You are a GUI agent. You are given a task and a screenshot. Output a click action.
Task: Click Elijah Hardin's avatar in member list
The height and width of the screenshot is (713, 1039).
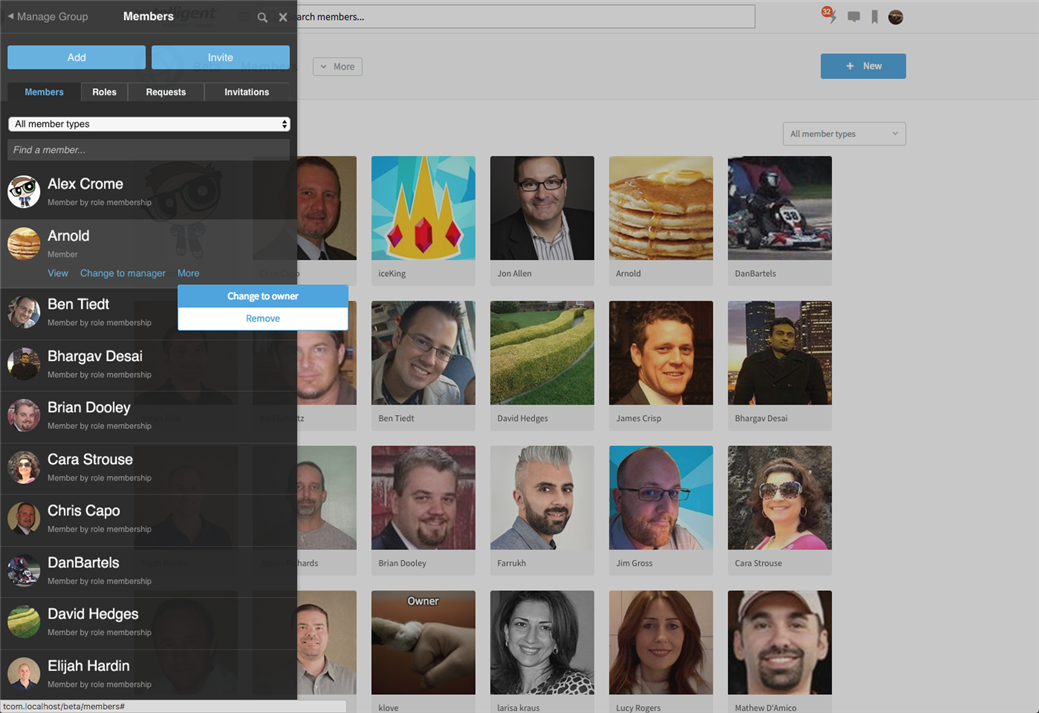pyautogui.click(x=24, y=673)
